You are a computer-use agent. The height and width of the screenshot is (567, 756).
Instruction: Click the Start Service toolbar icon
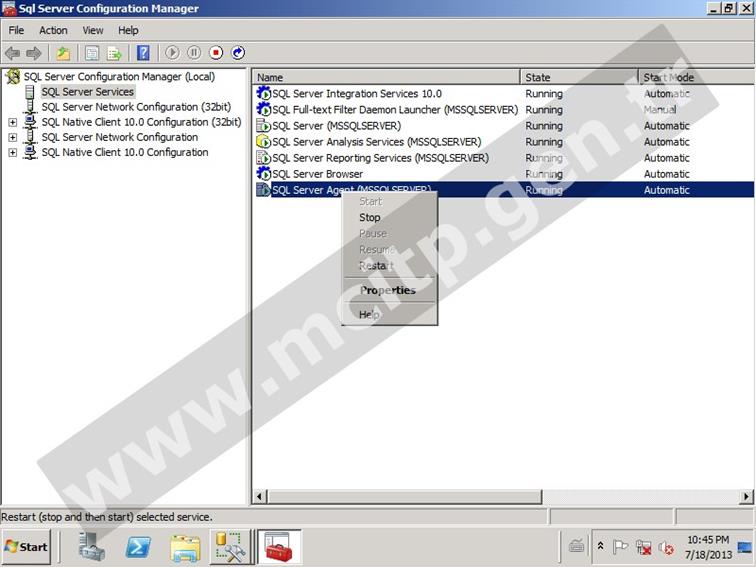pyautogui.click(x=172, y=53)
